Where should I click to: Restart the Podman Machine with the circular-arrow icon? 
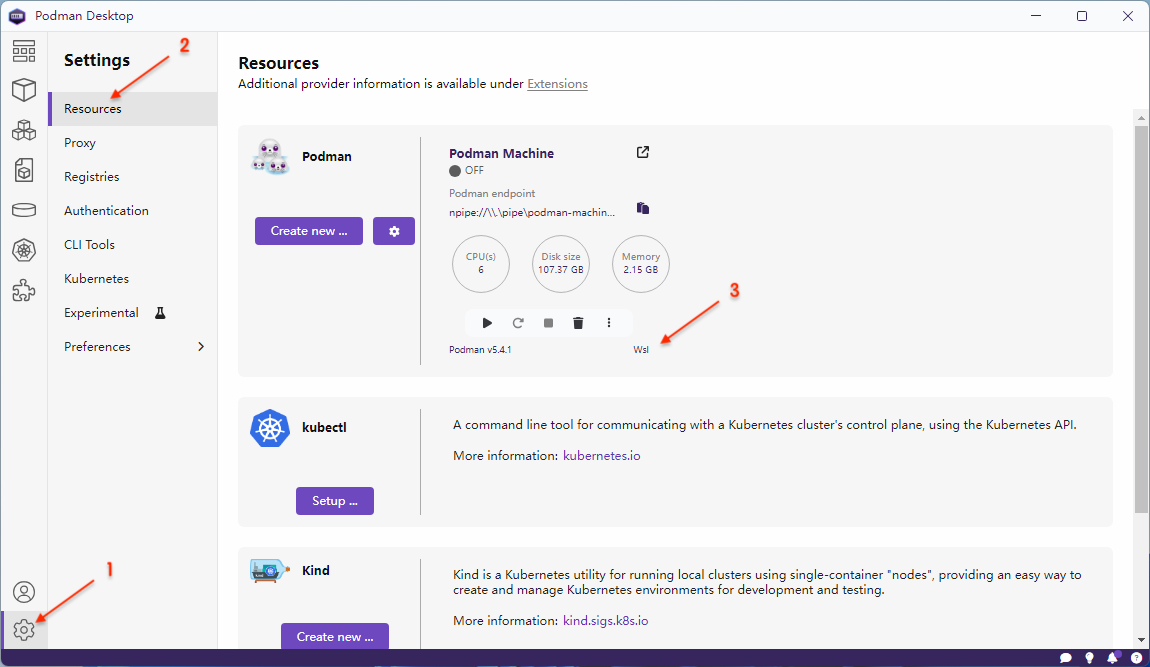click(518, 323)
